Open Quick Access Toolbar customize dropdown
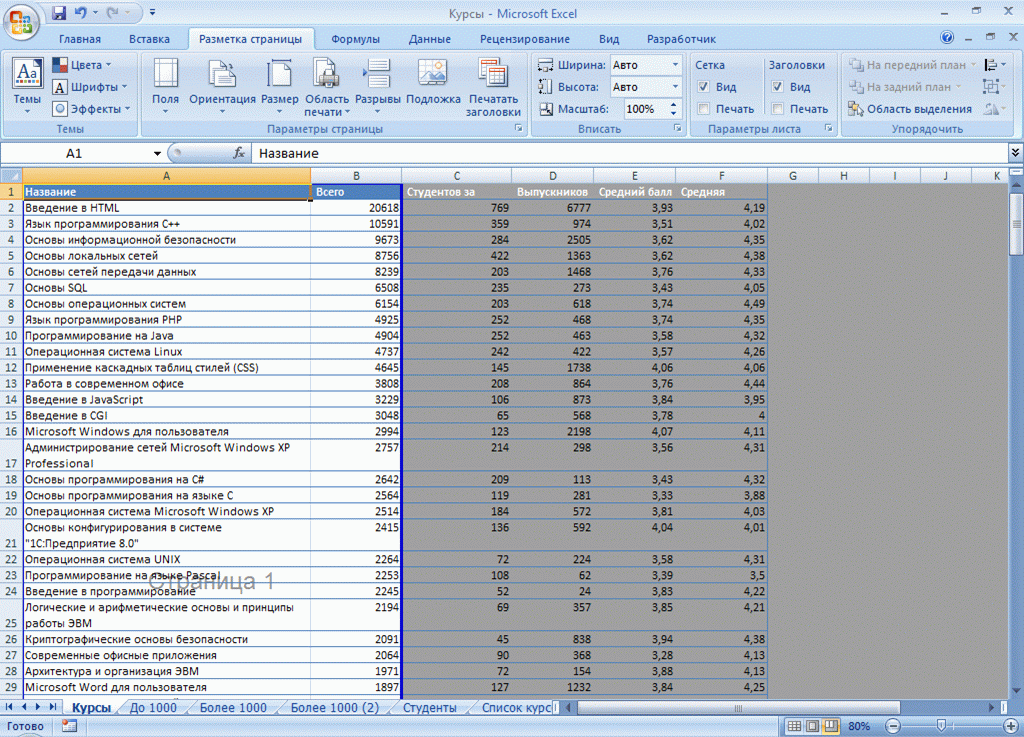The image size is (1024, 737). click(152, 12)
